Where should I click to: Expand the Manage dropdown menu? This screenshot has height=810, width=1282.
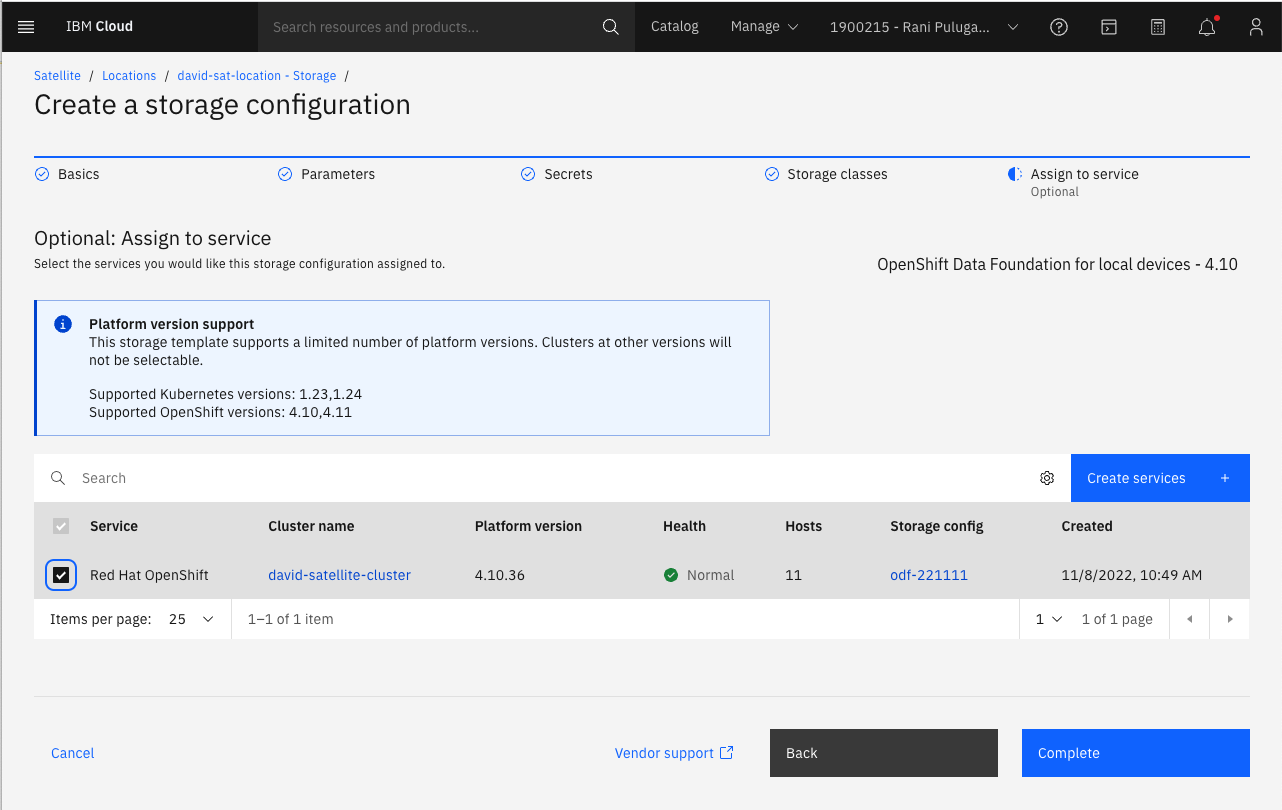pyautogui.click(x=765, y=27)
